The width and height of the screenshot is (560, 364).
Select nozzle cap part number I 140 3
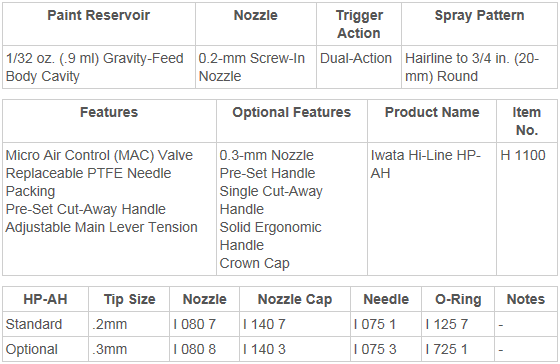pyautogui.click(x=264, y=349)
